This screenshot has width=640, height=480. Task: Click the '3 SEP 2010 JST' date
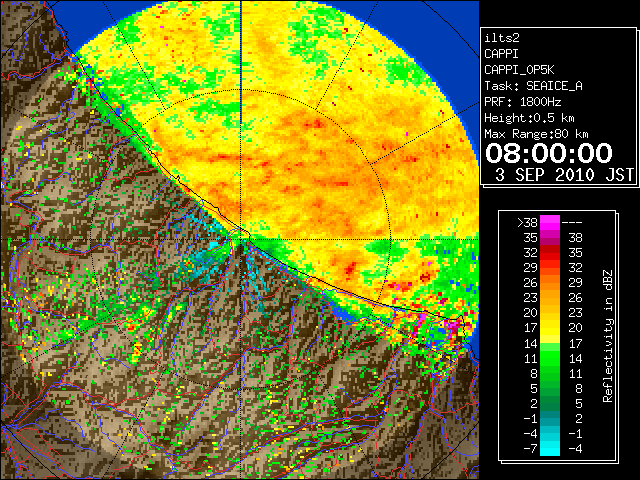[x=564, y=175]
